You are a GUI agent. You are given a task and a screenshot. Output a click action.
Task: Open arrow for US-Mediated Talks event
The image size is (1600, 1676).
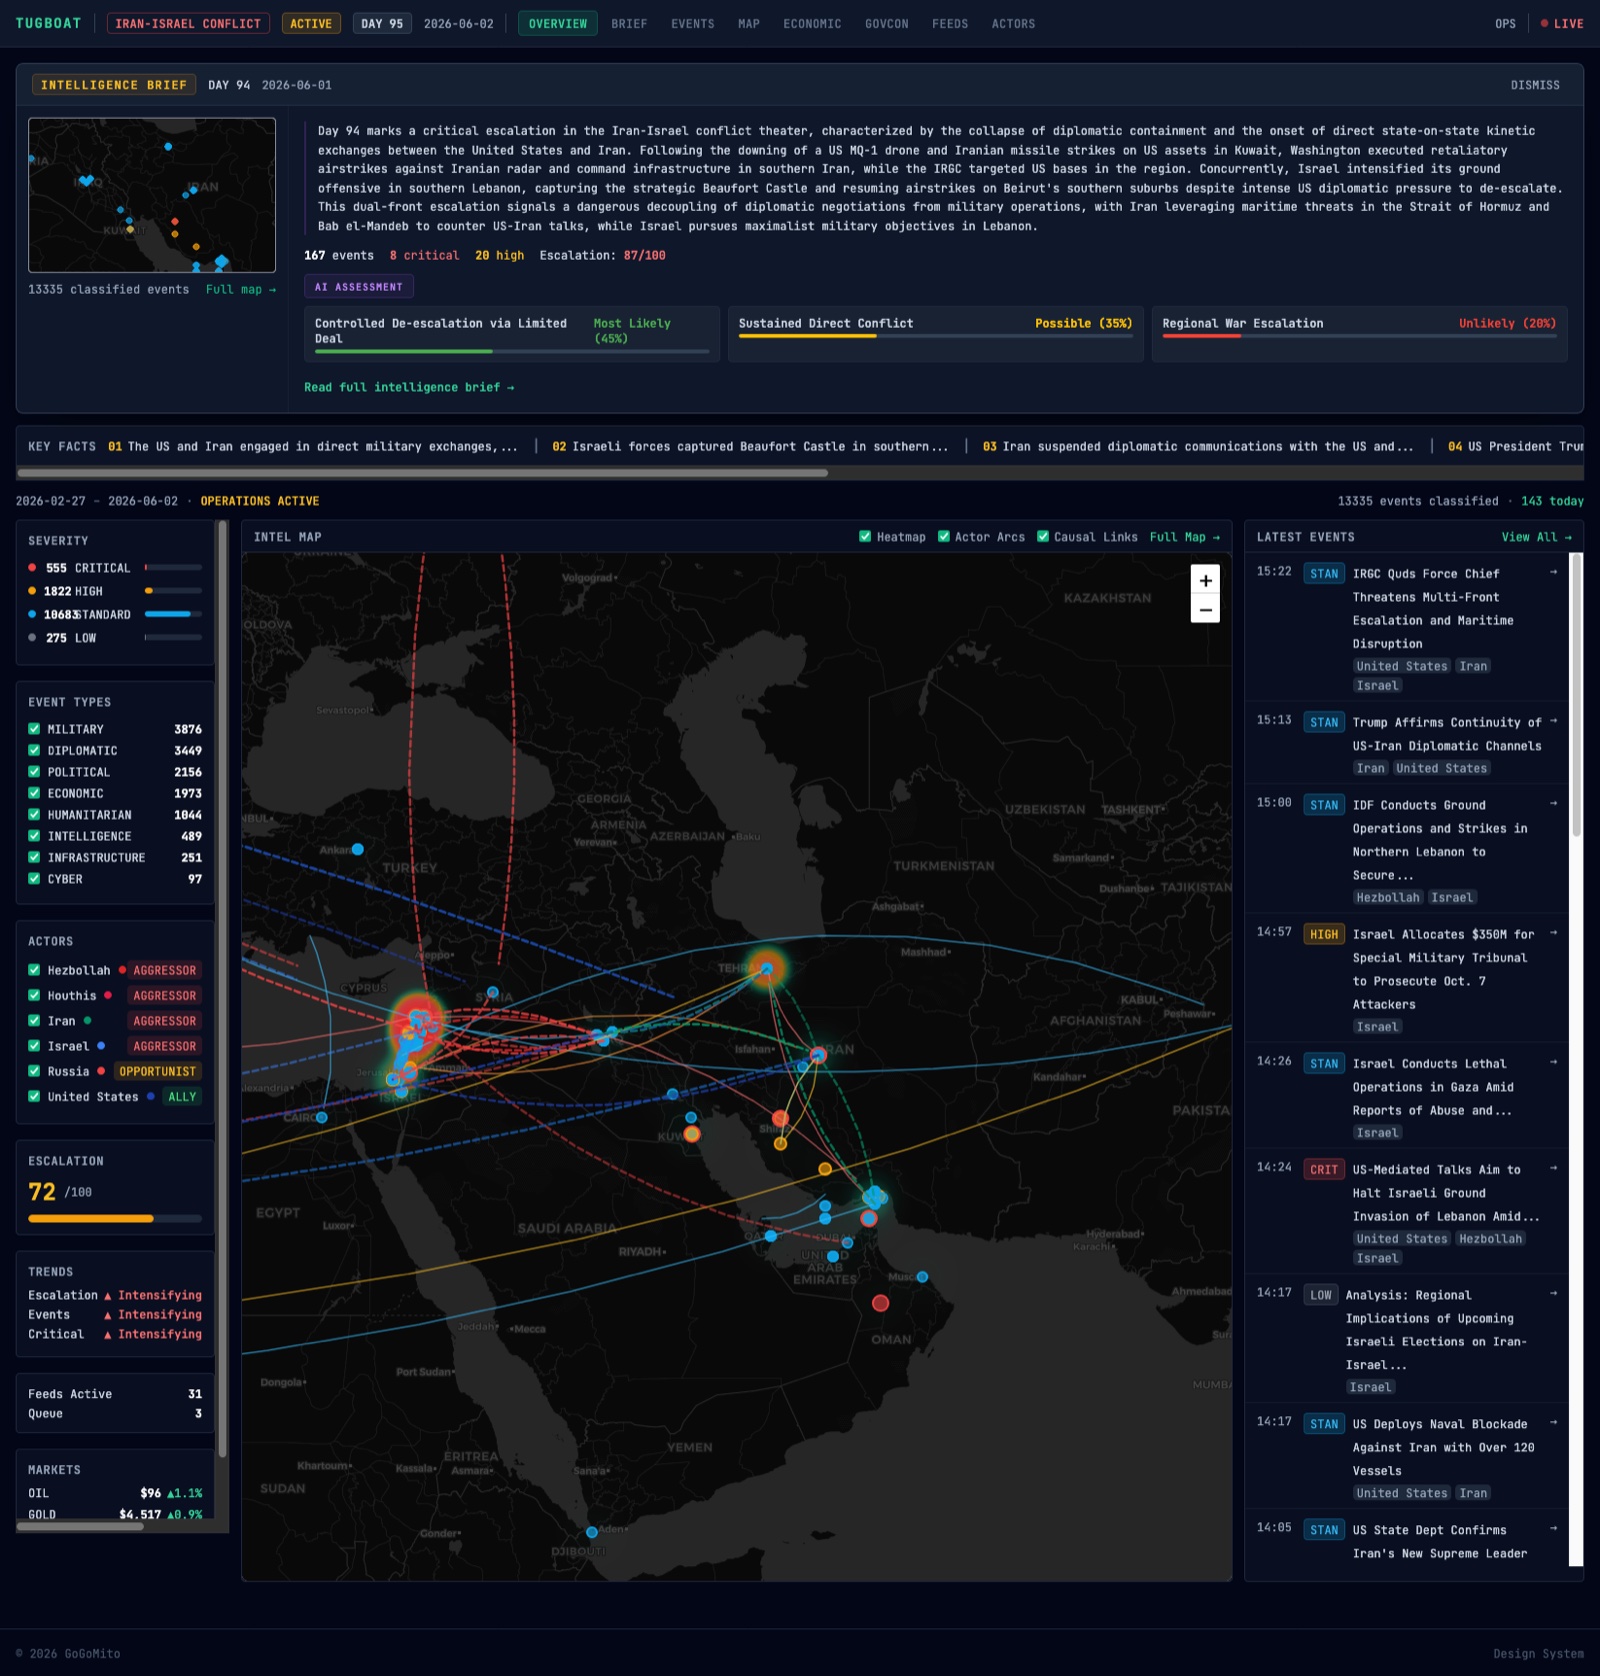1554,1169
